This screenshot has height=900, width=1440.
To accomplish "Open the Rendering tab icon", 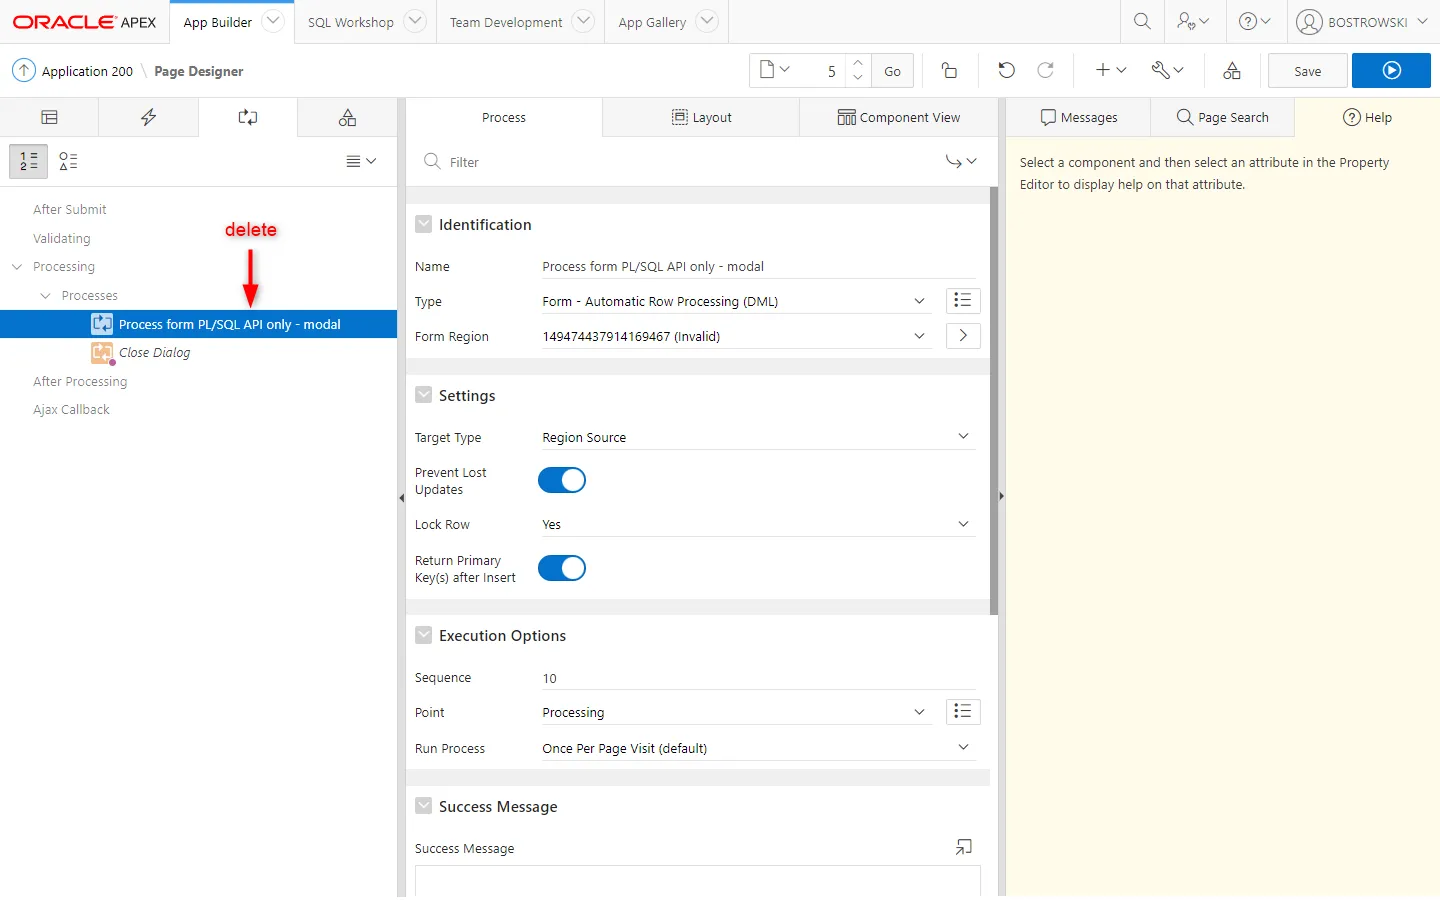I will click(49, 118).
